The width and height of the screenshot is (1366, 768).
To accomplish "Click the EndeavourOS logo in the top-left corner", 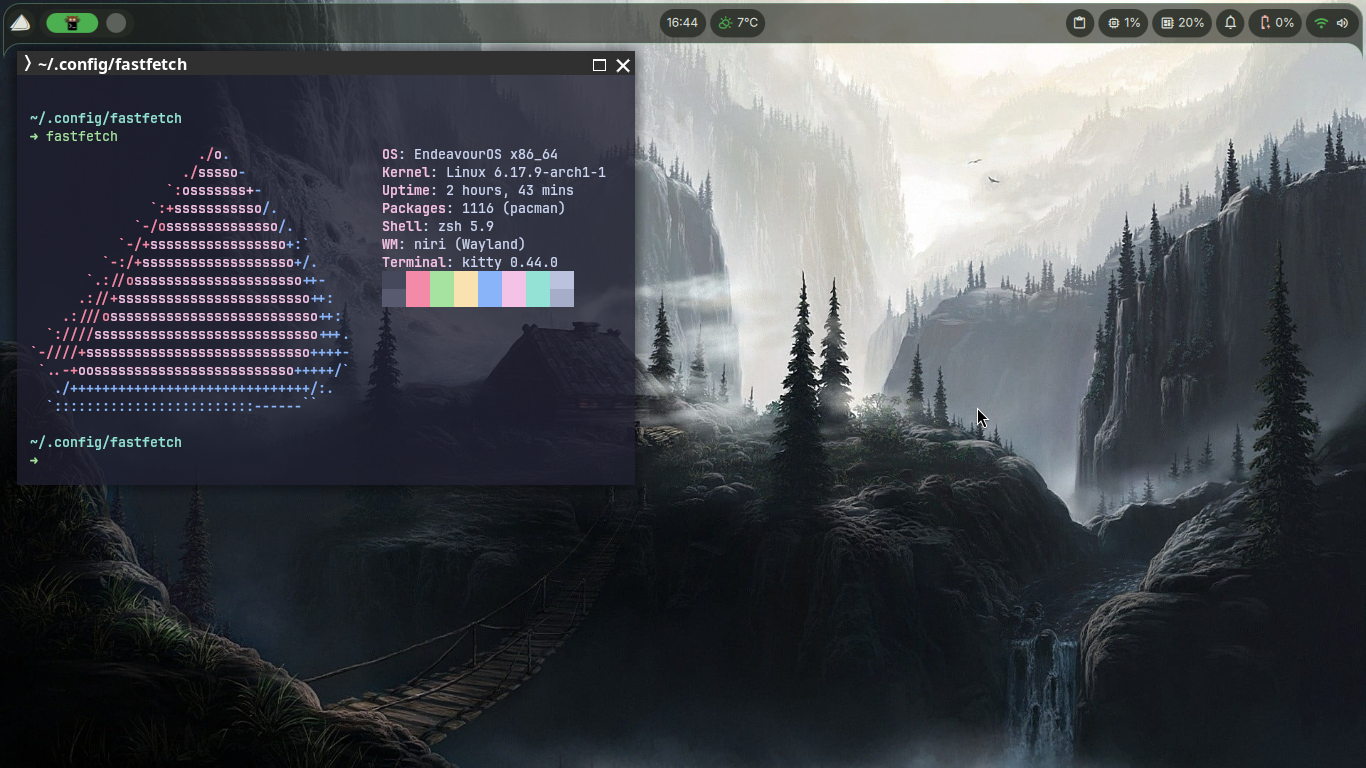I will 22,22.
